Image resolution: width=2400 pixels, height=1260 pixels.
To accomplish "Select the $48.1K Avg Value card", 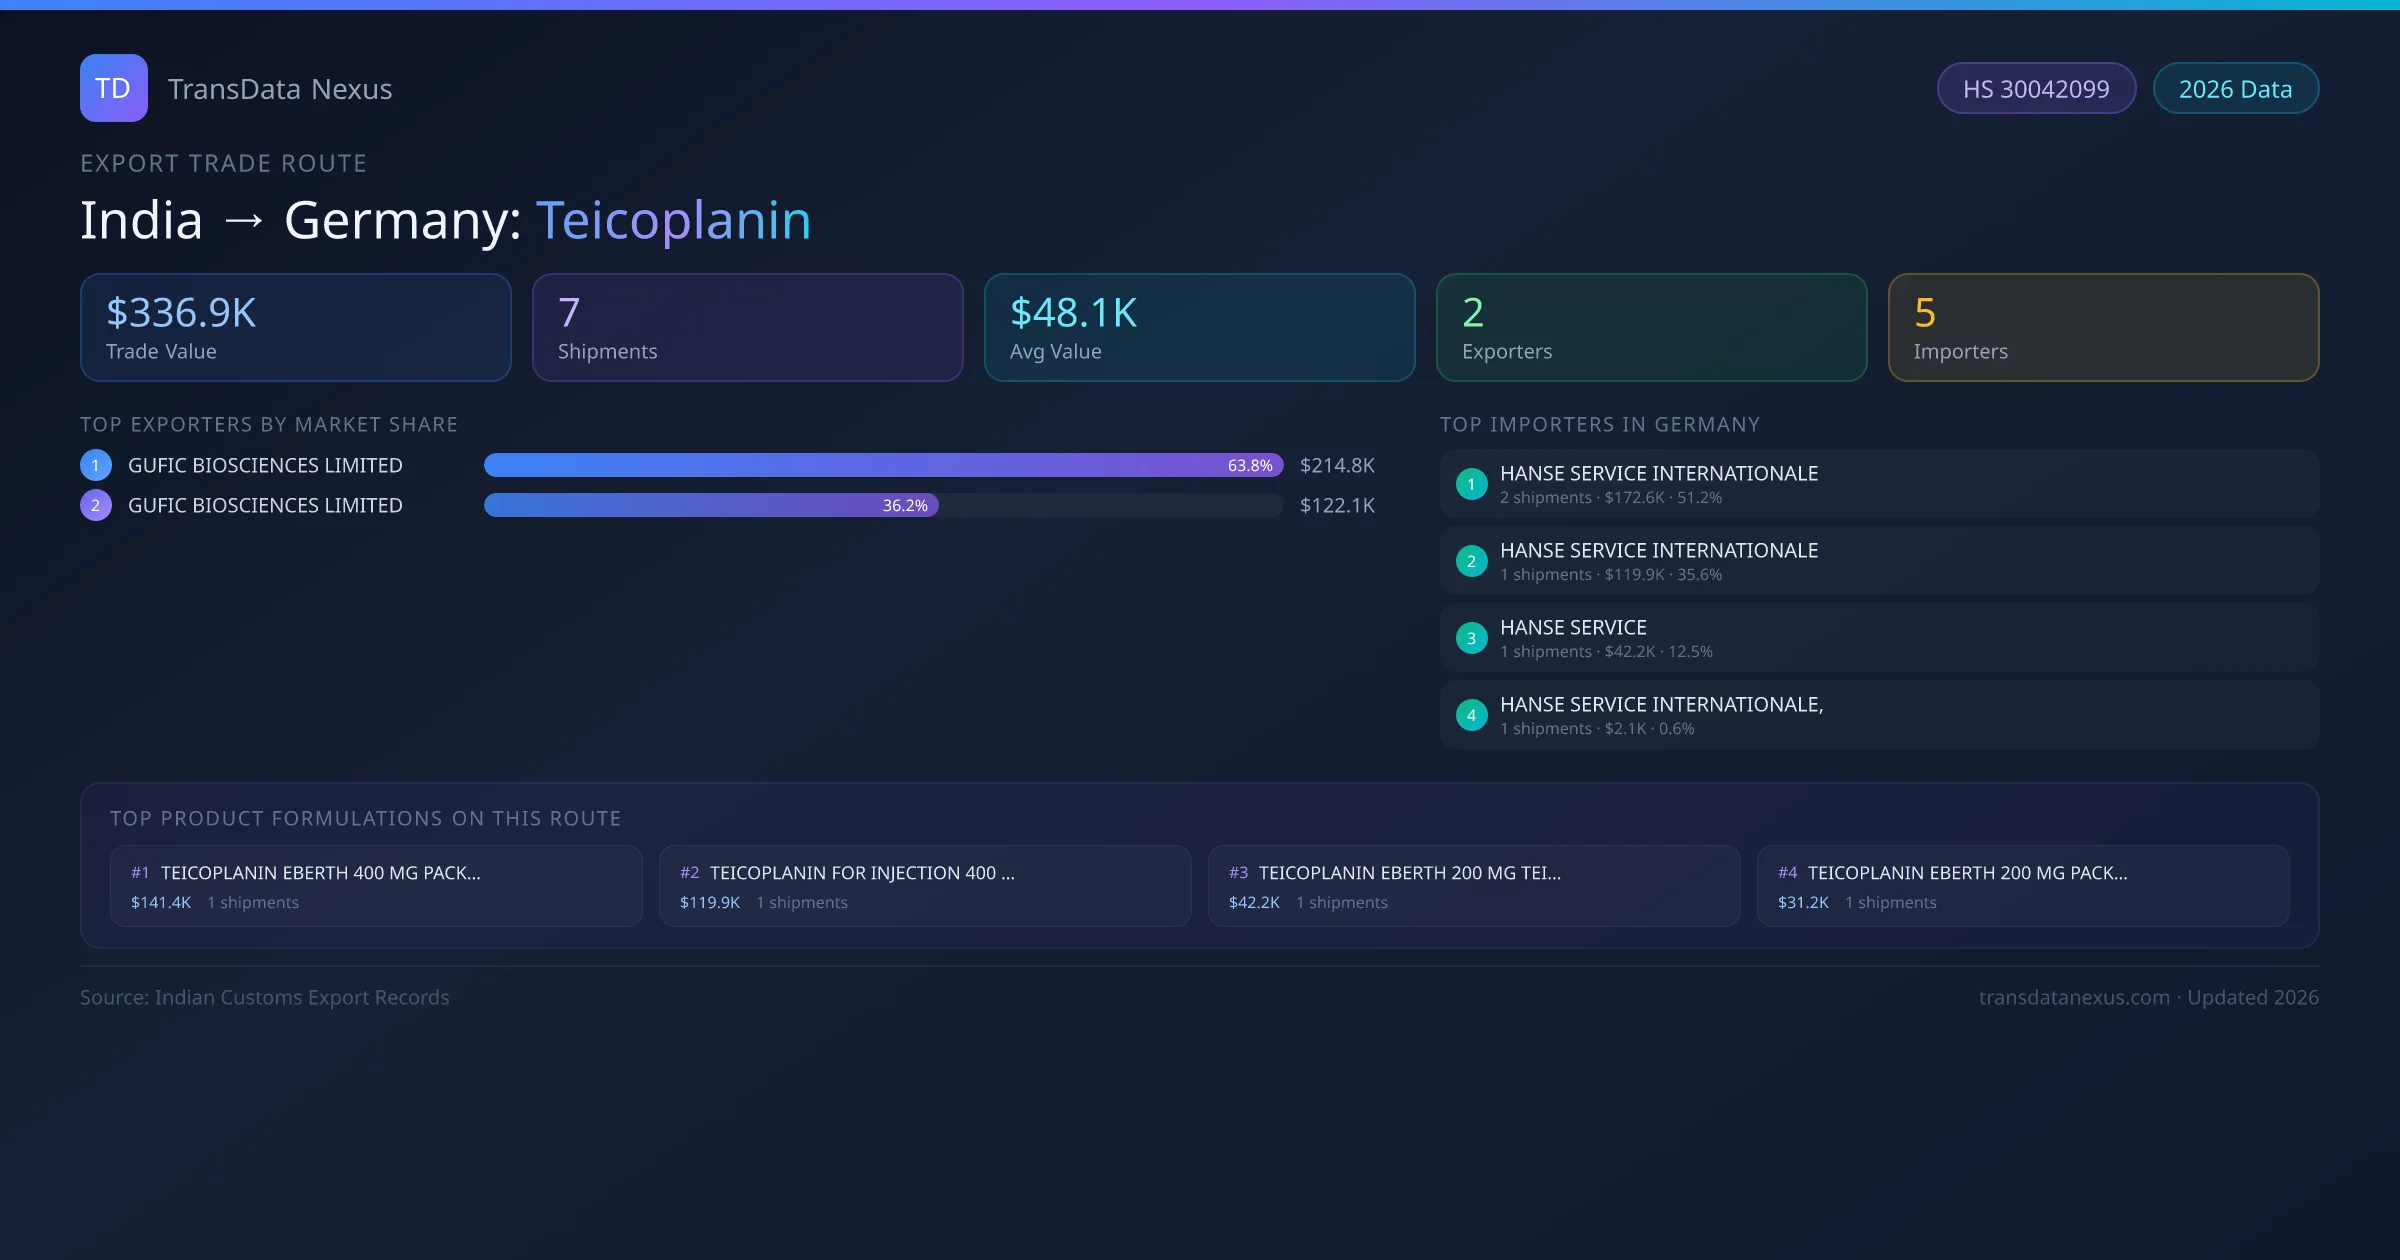I will point(1199,328).
